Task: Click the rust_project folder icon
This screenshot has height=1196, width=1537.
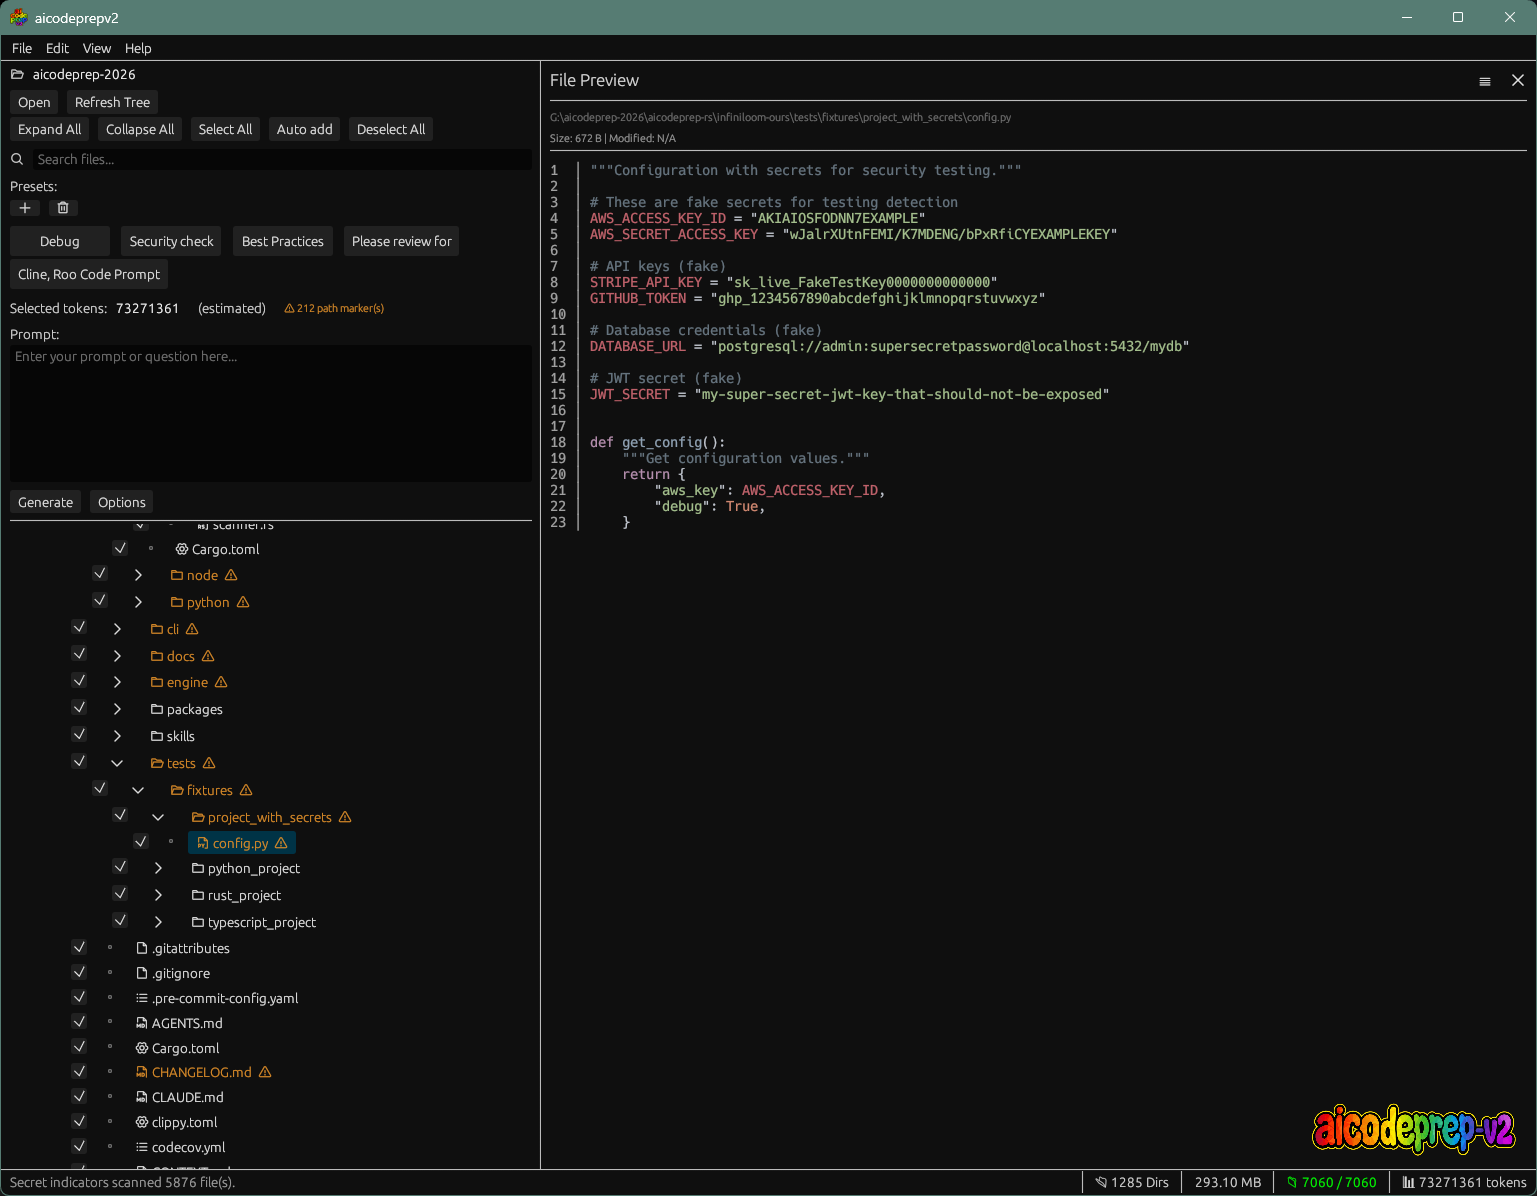Action: tap(198, 895)
